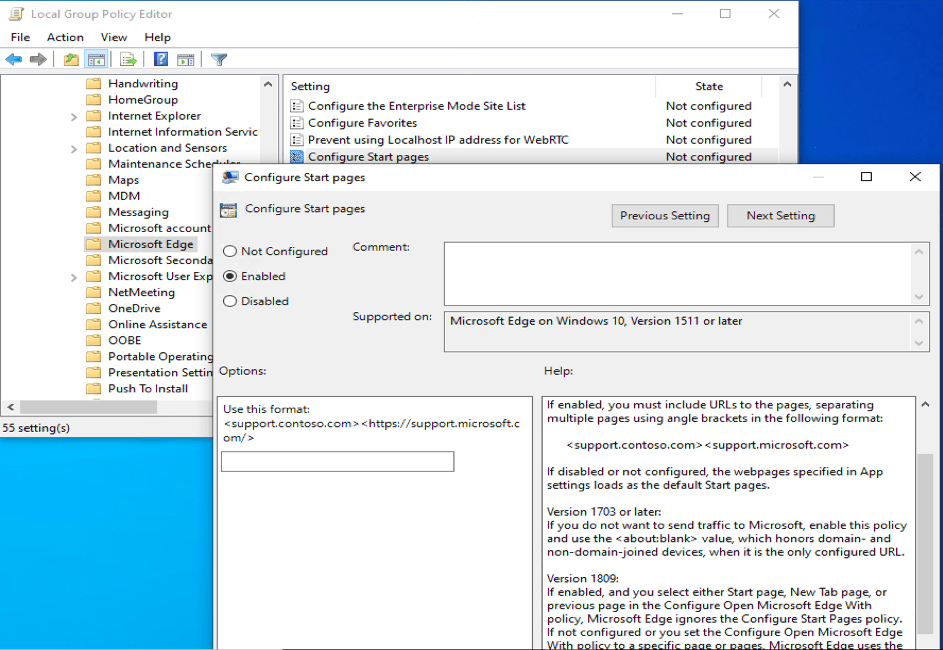This screenshot has width=943, height=650.
Task: Select the Microsoft Seconda tree item
Action: [x=160, y=260]
